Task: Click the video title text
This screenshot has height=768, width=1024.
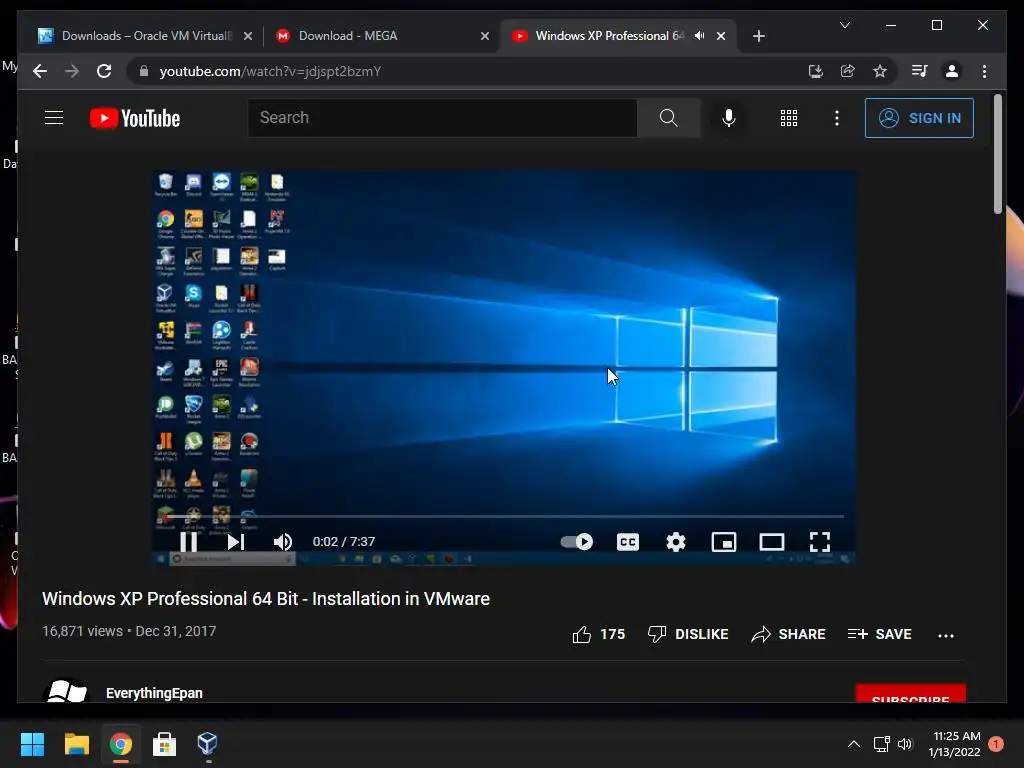Action: point(266,598)
